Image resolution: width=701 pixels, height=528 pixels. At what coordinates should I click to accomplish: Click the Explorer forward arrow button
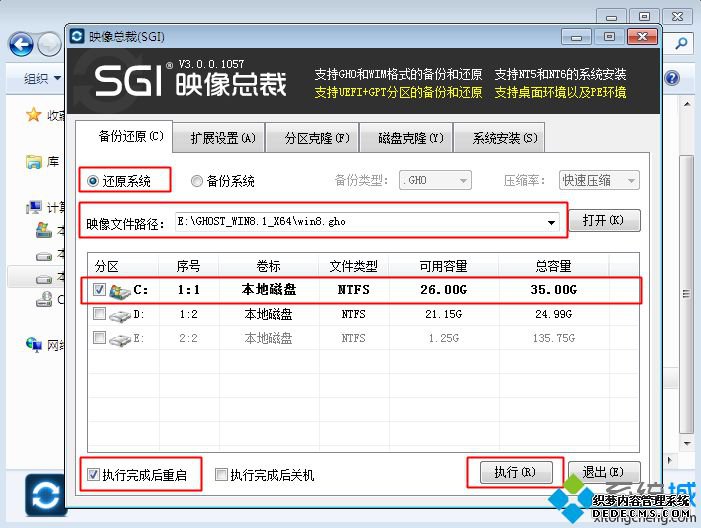pyautogui.click(x=49, y=45)
